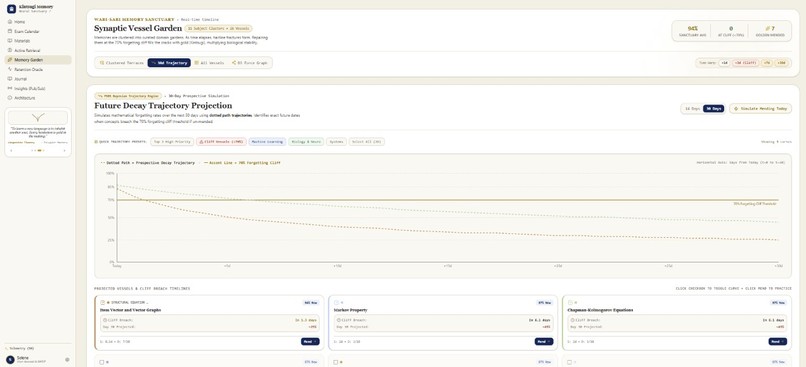The image size is (806, 367).
Task: Open the Journal page
Action: [x=38, y=79]
